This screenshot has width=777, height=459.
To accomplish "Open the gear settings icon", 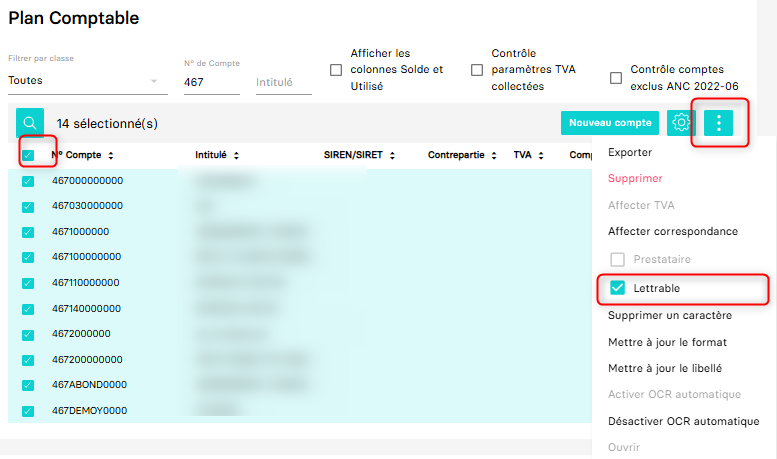I will pyautogui.click(x=682, y=123).
